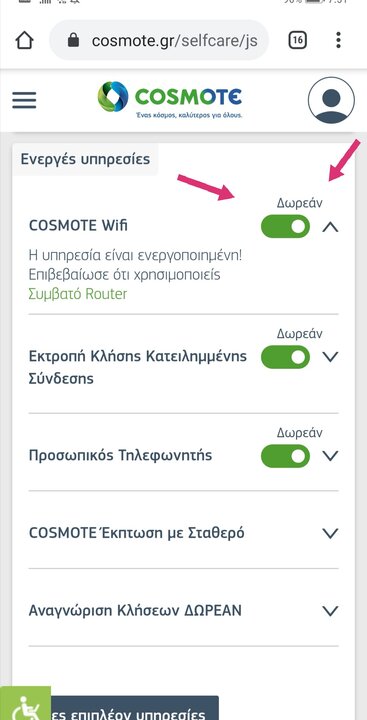Open the hamburger navigation menu
This screenshot has width=367, height=720.
coord(24,100)
